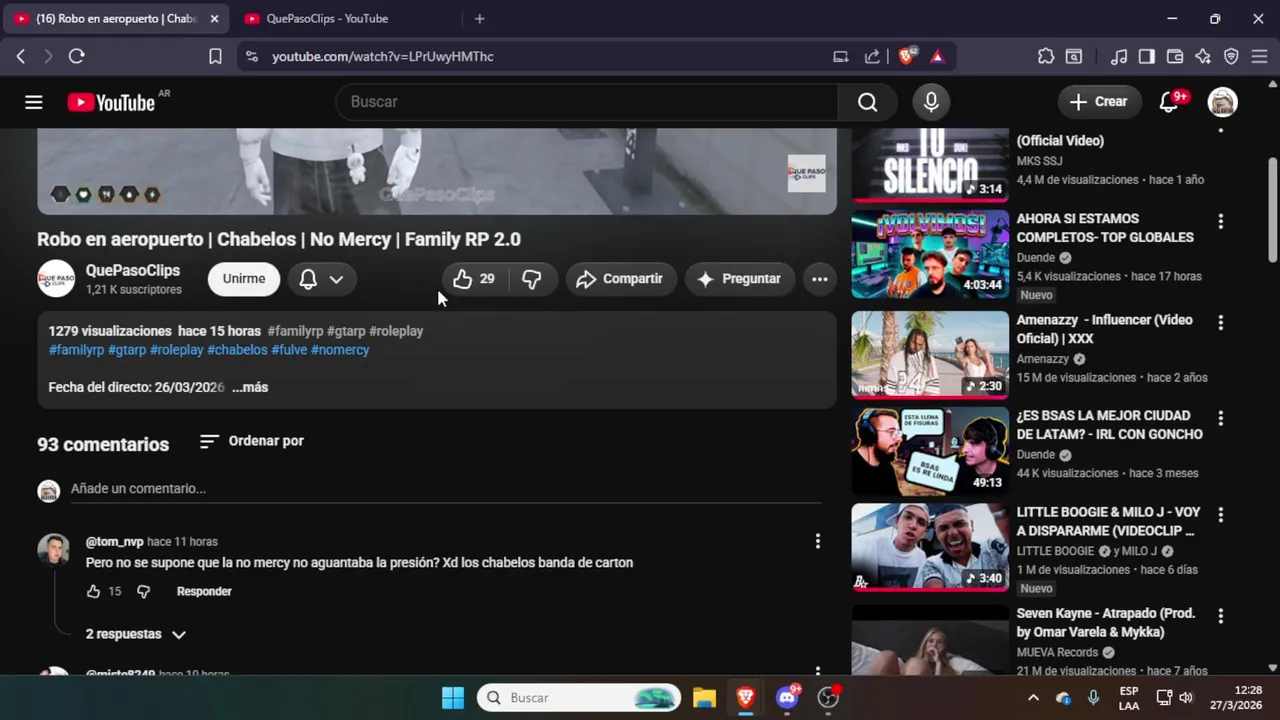Like the comment by @tom_nvp
1280x720 pixels.
(x=94, y=592)
